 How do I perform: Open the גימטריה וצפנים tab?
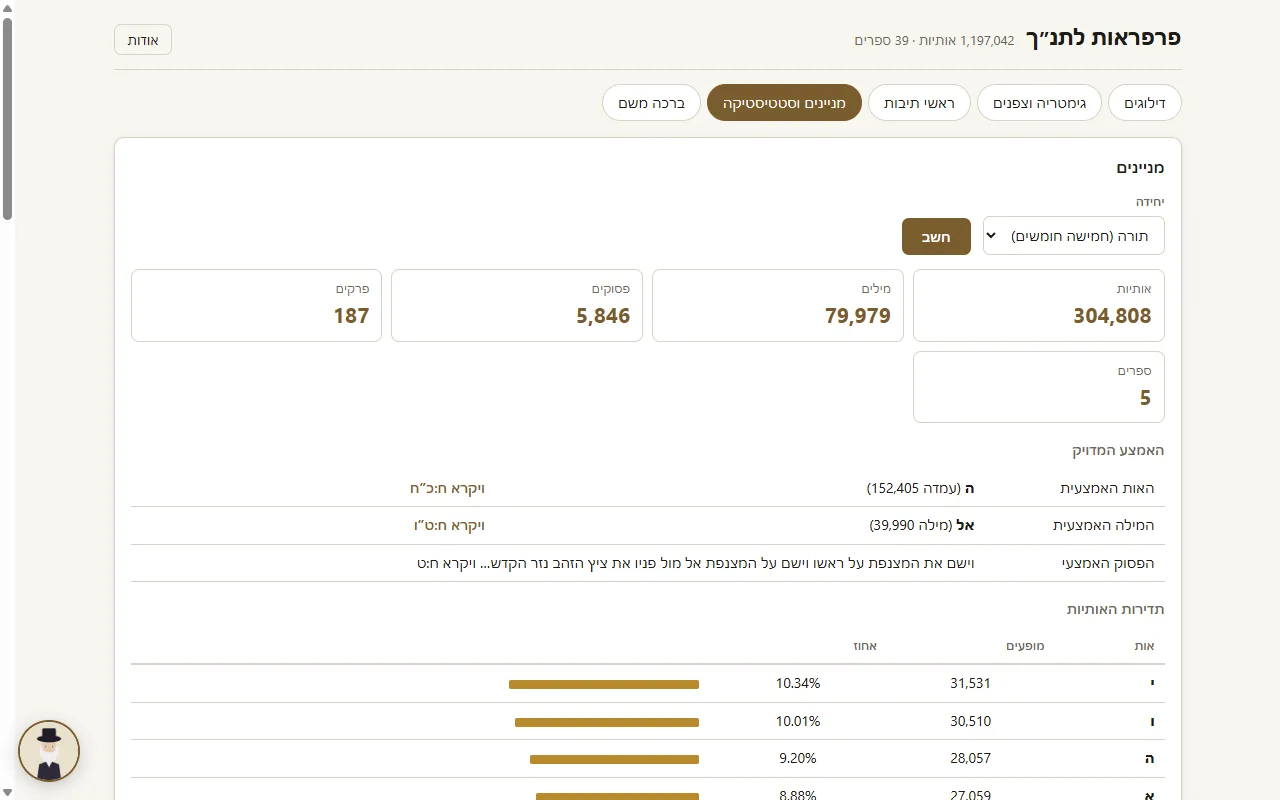[x=1039, y=103]
